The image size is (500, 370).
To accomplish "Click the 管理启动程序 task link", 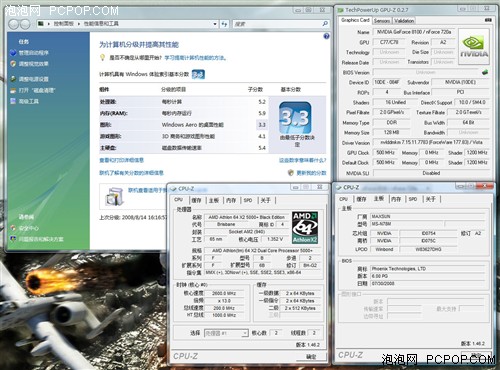I will [33, 53].
